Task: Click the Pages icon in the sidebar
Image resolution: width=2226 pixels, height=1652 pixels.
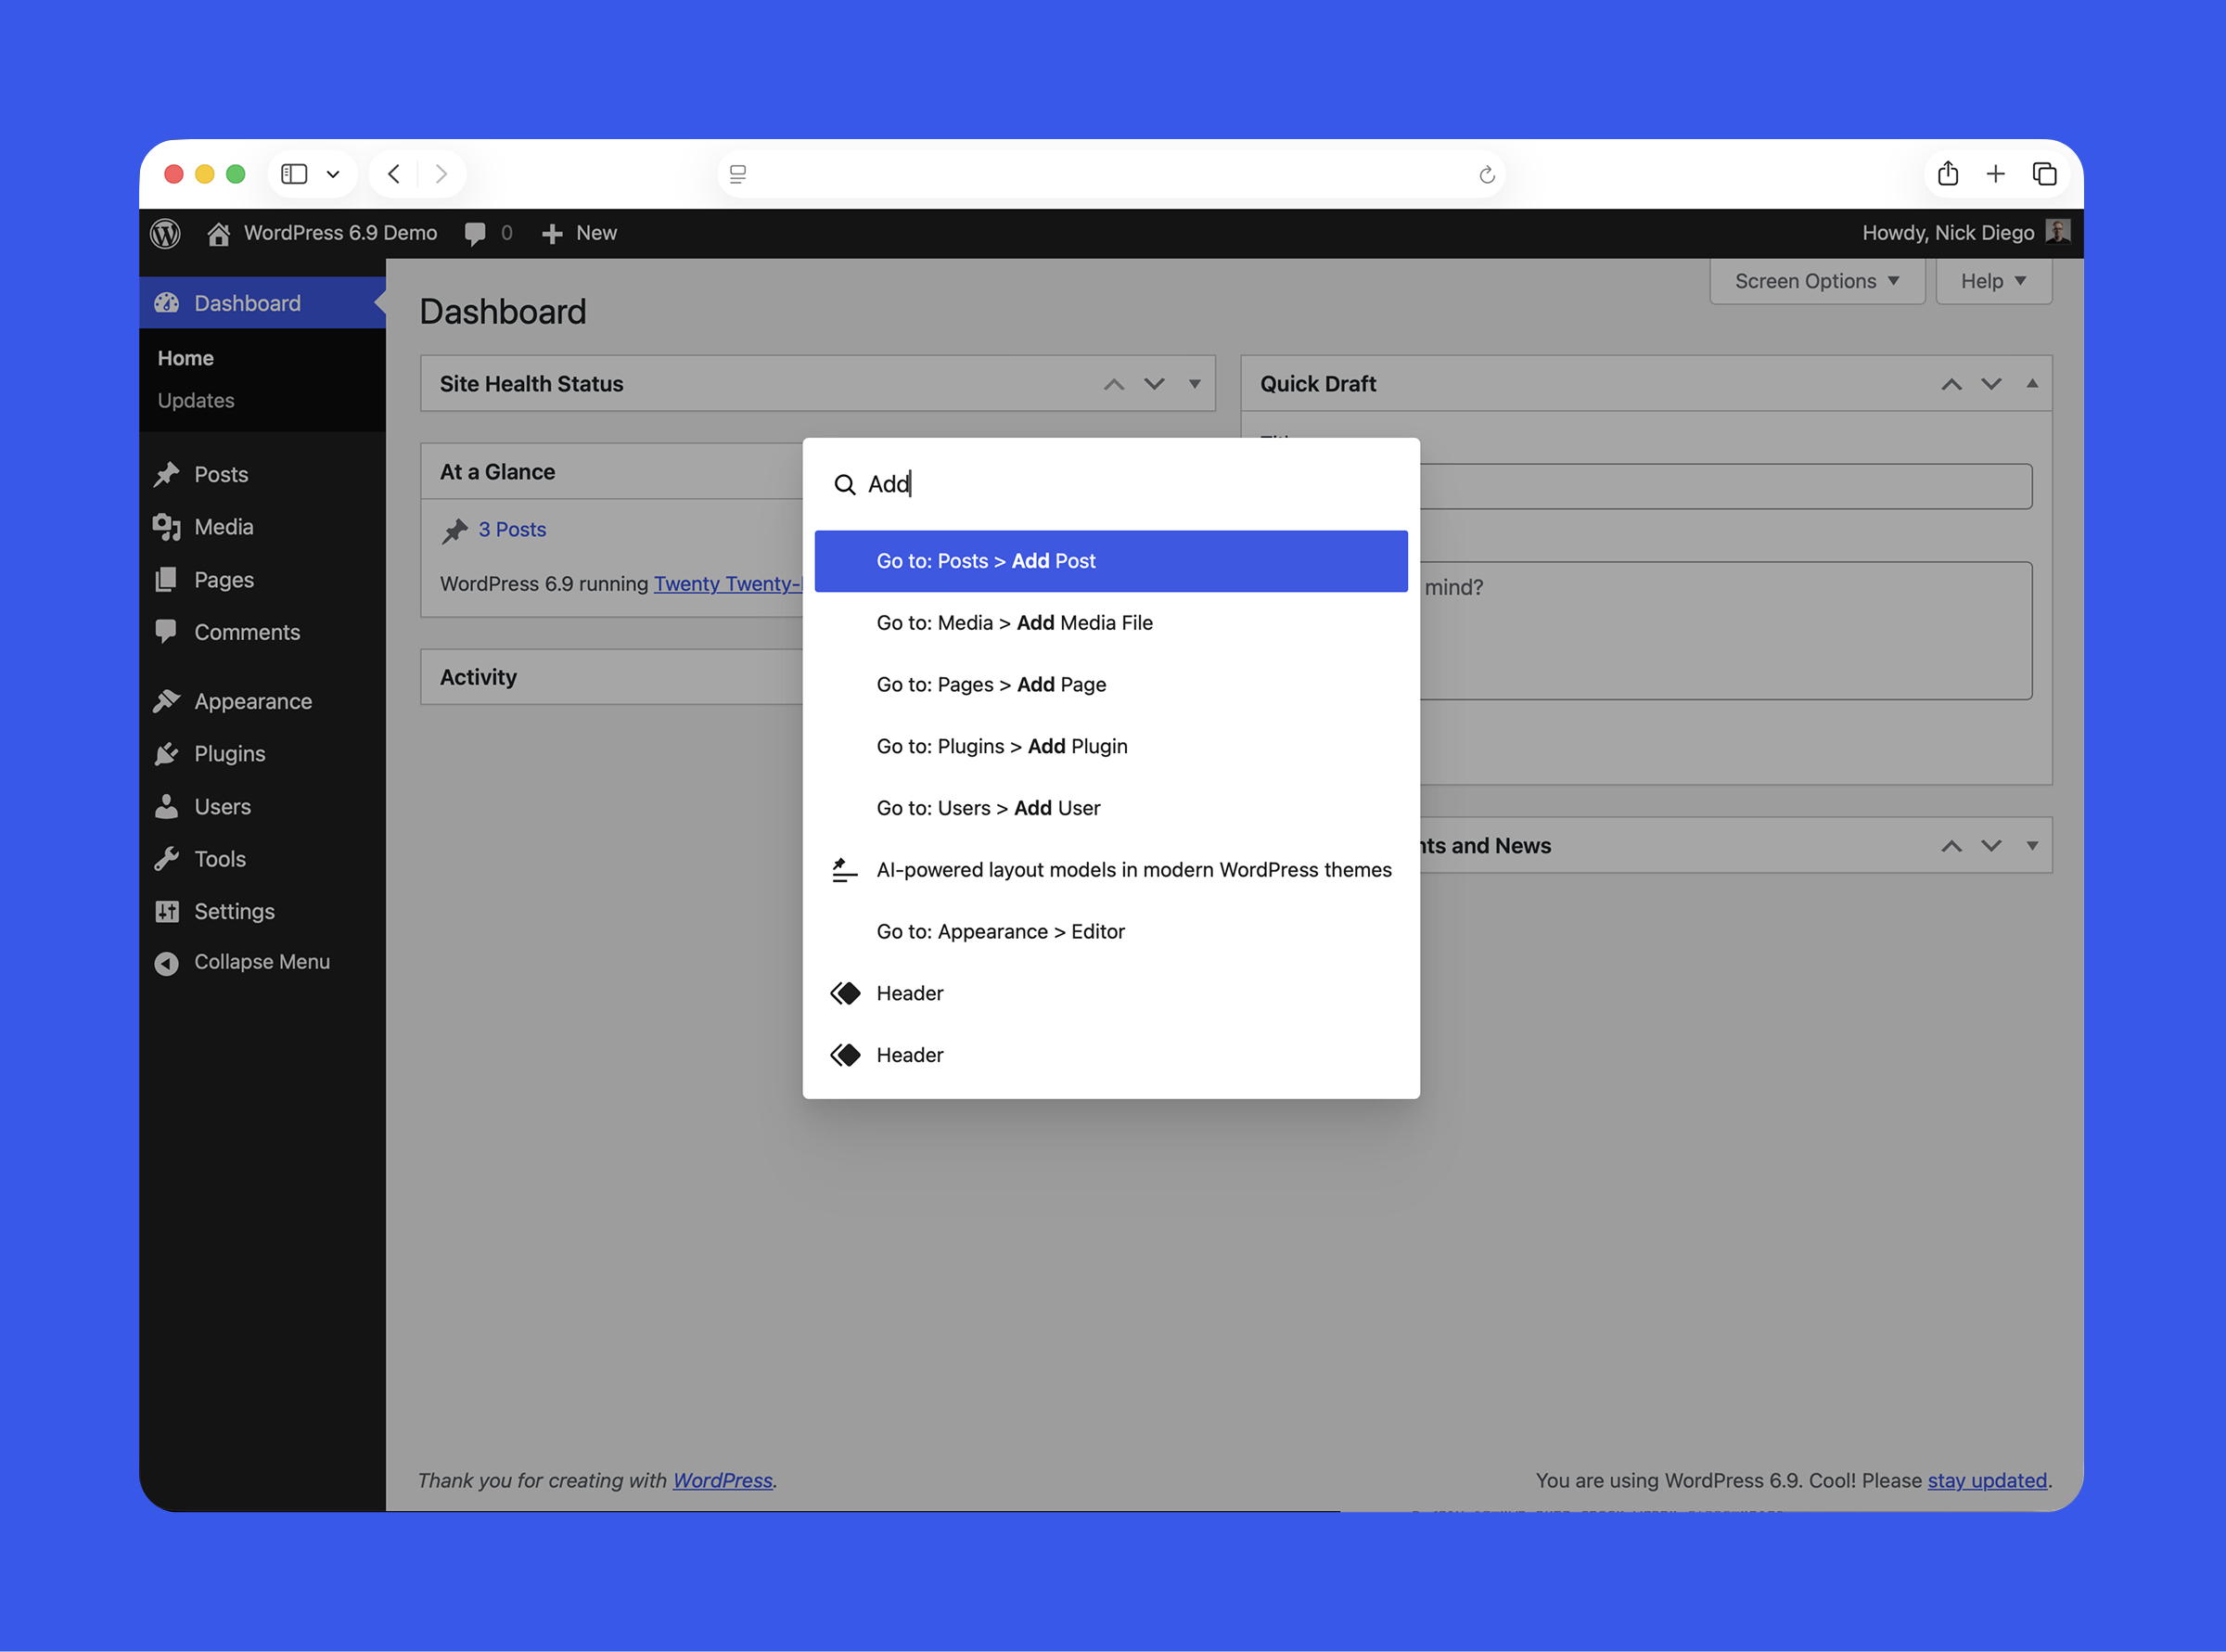Action: (167, 579)
